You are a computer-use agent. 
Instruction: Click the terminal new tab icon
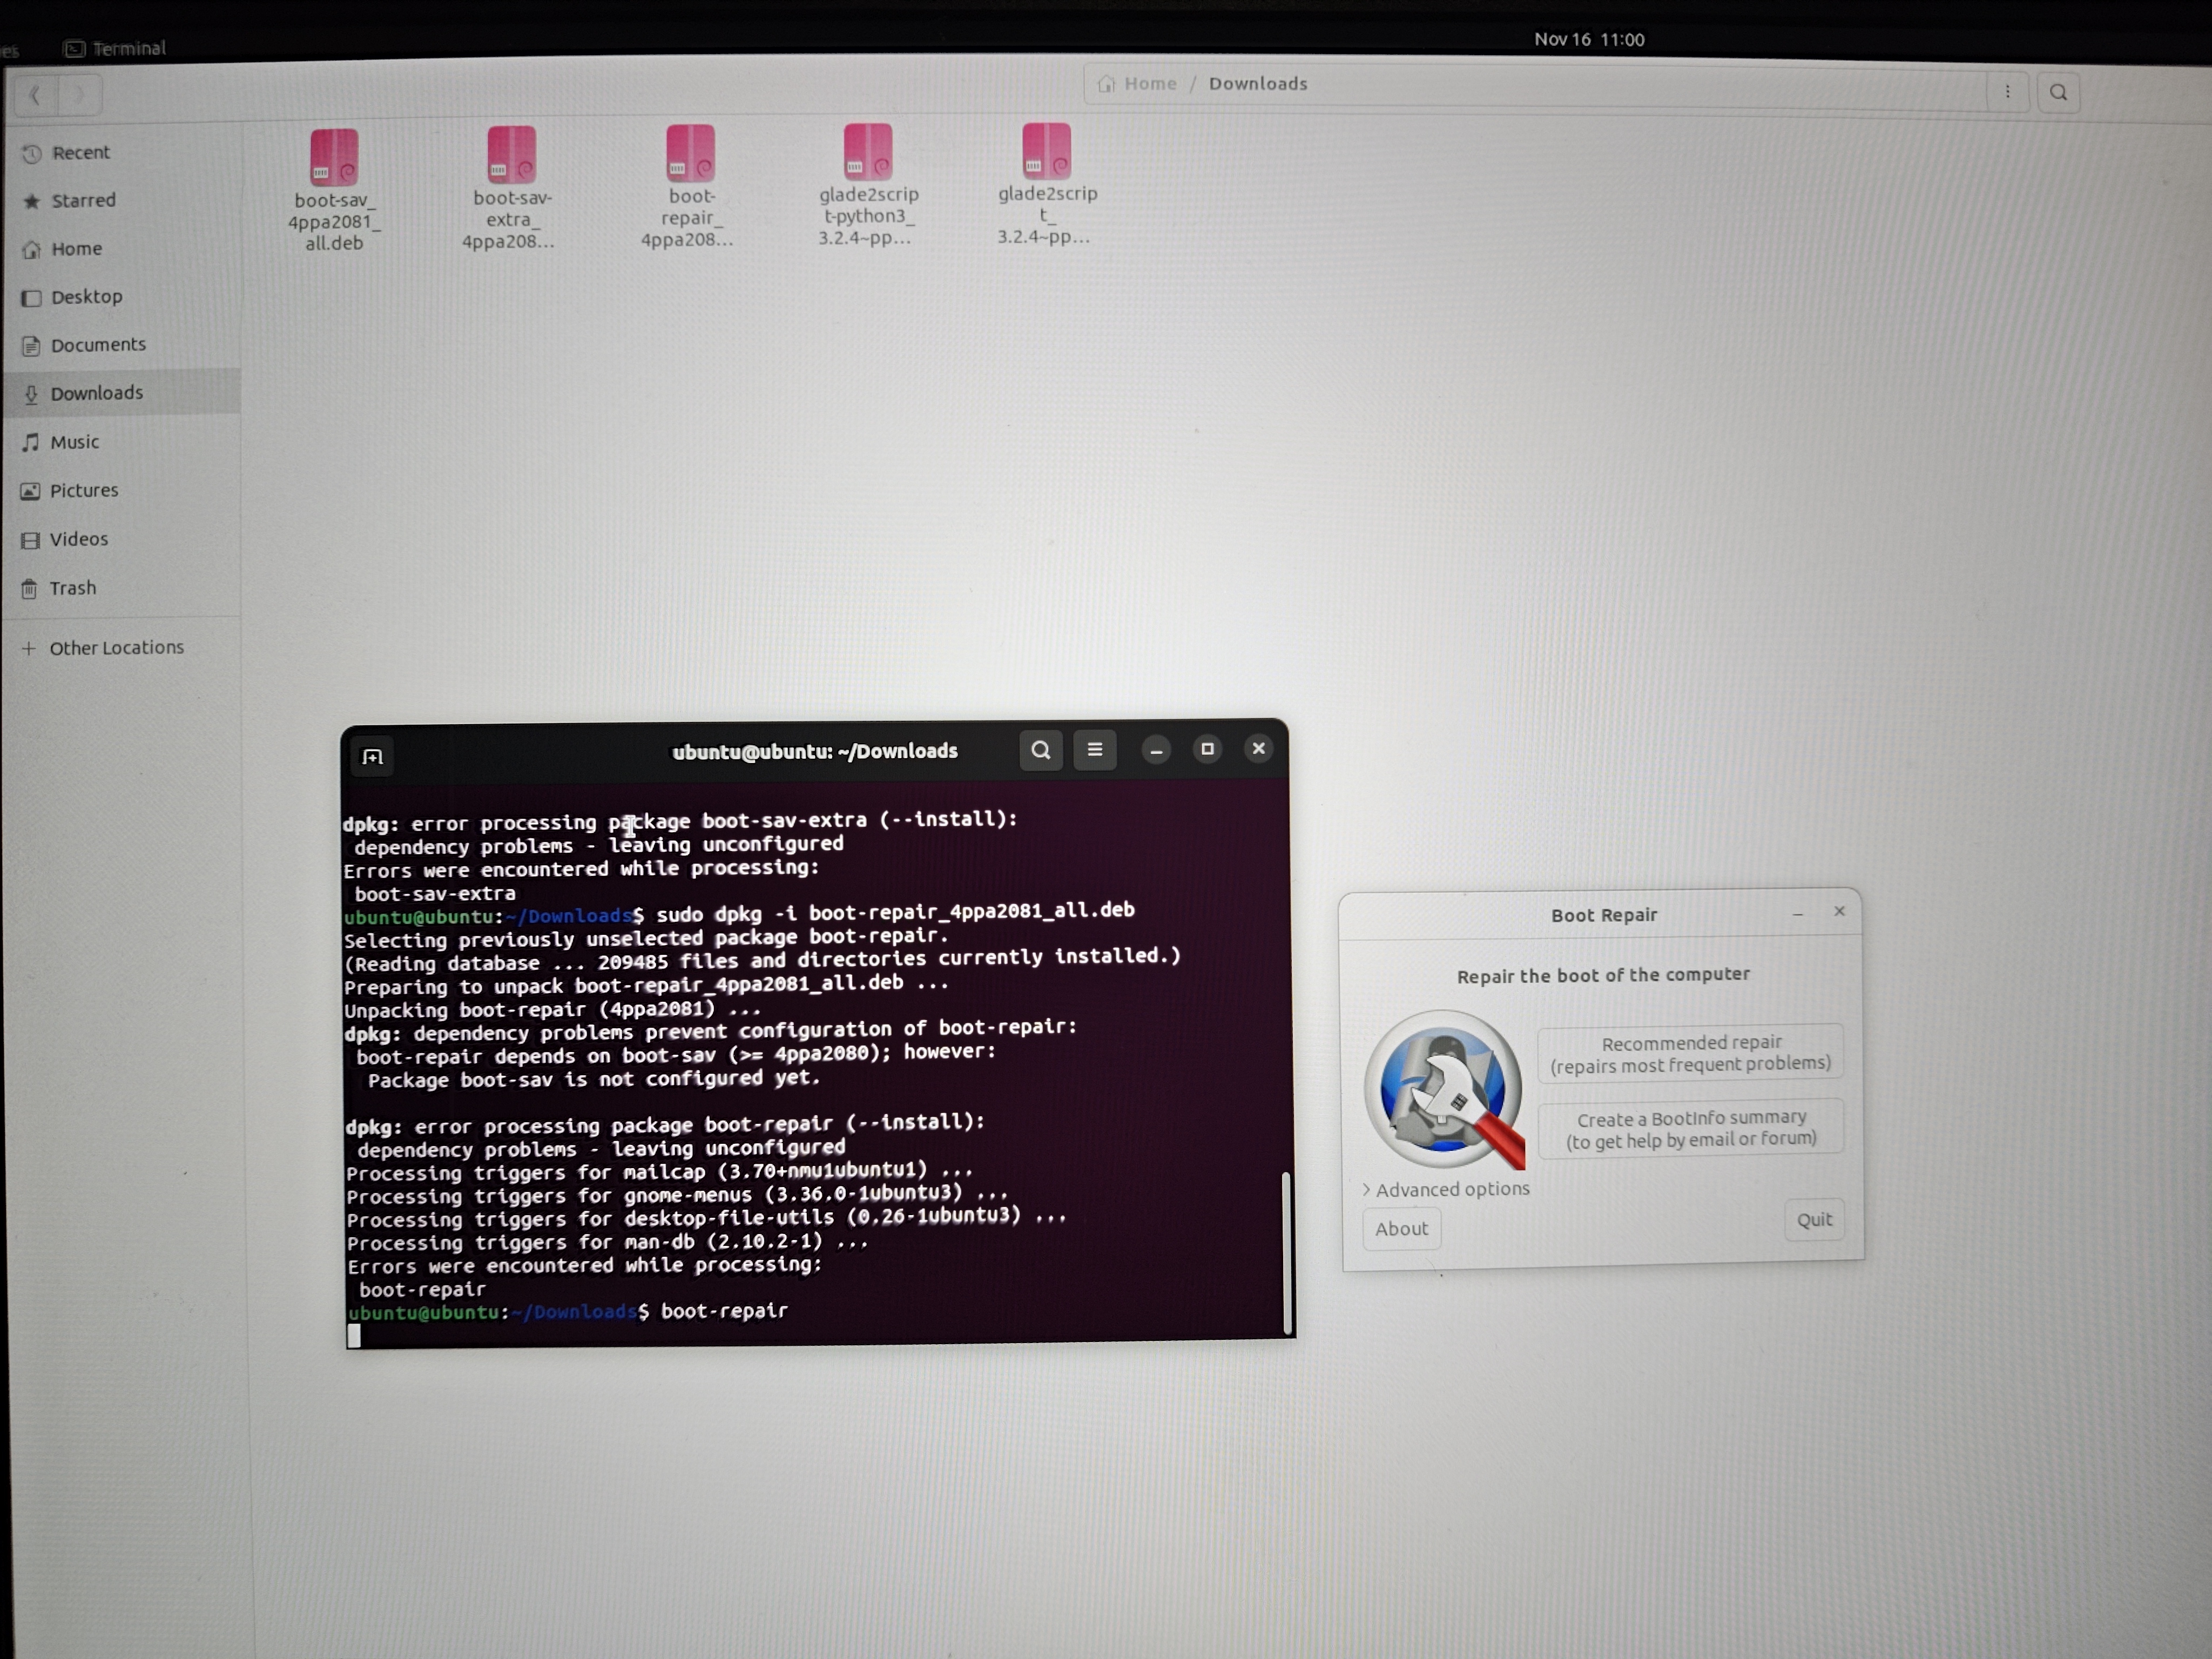pos(373,757)
